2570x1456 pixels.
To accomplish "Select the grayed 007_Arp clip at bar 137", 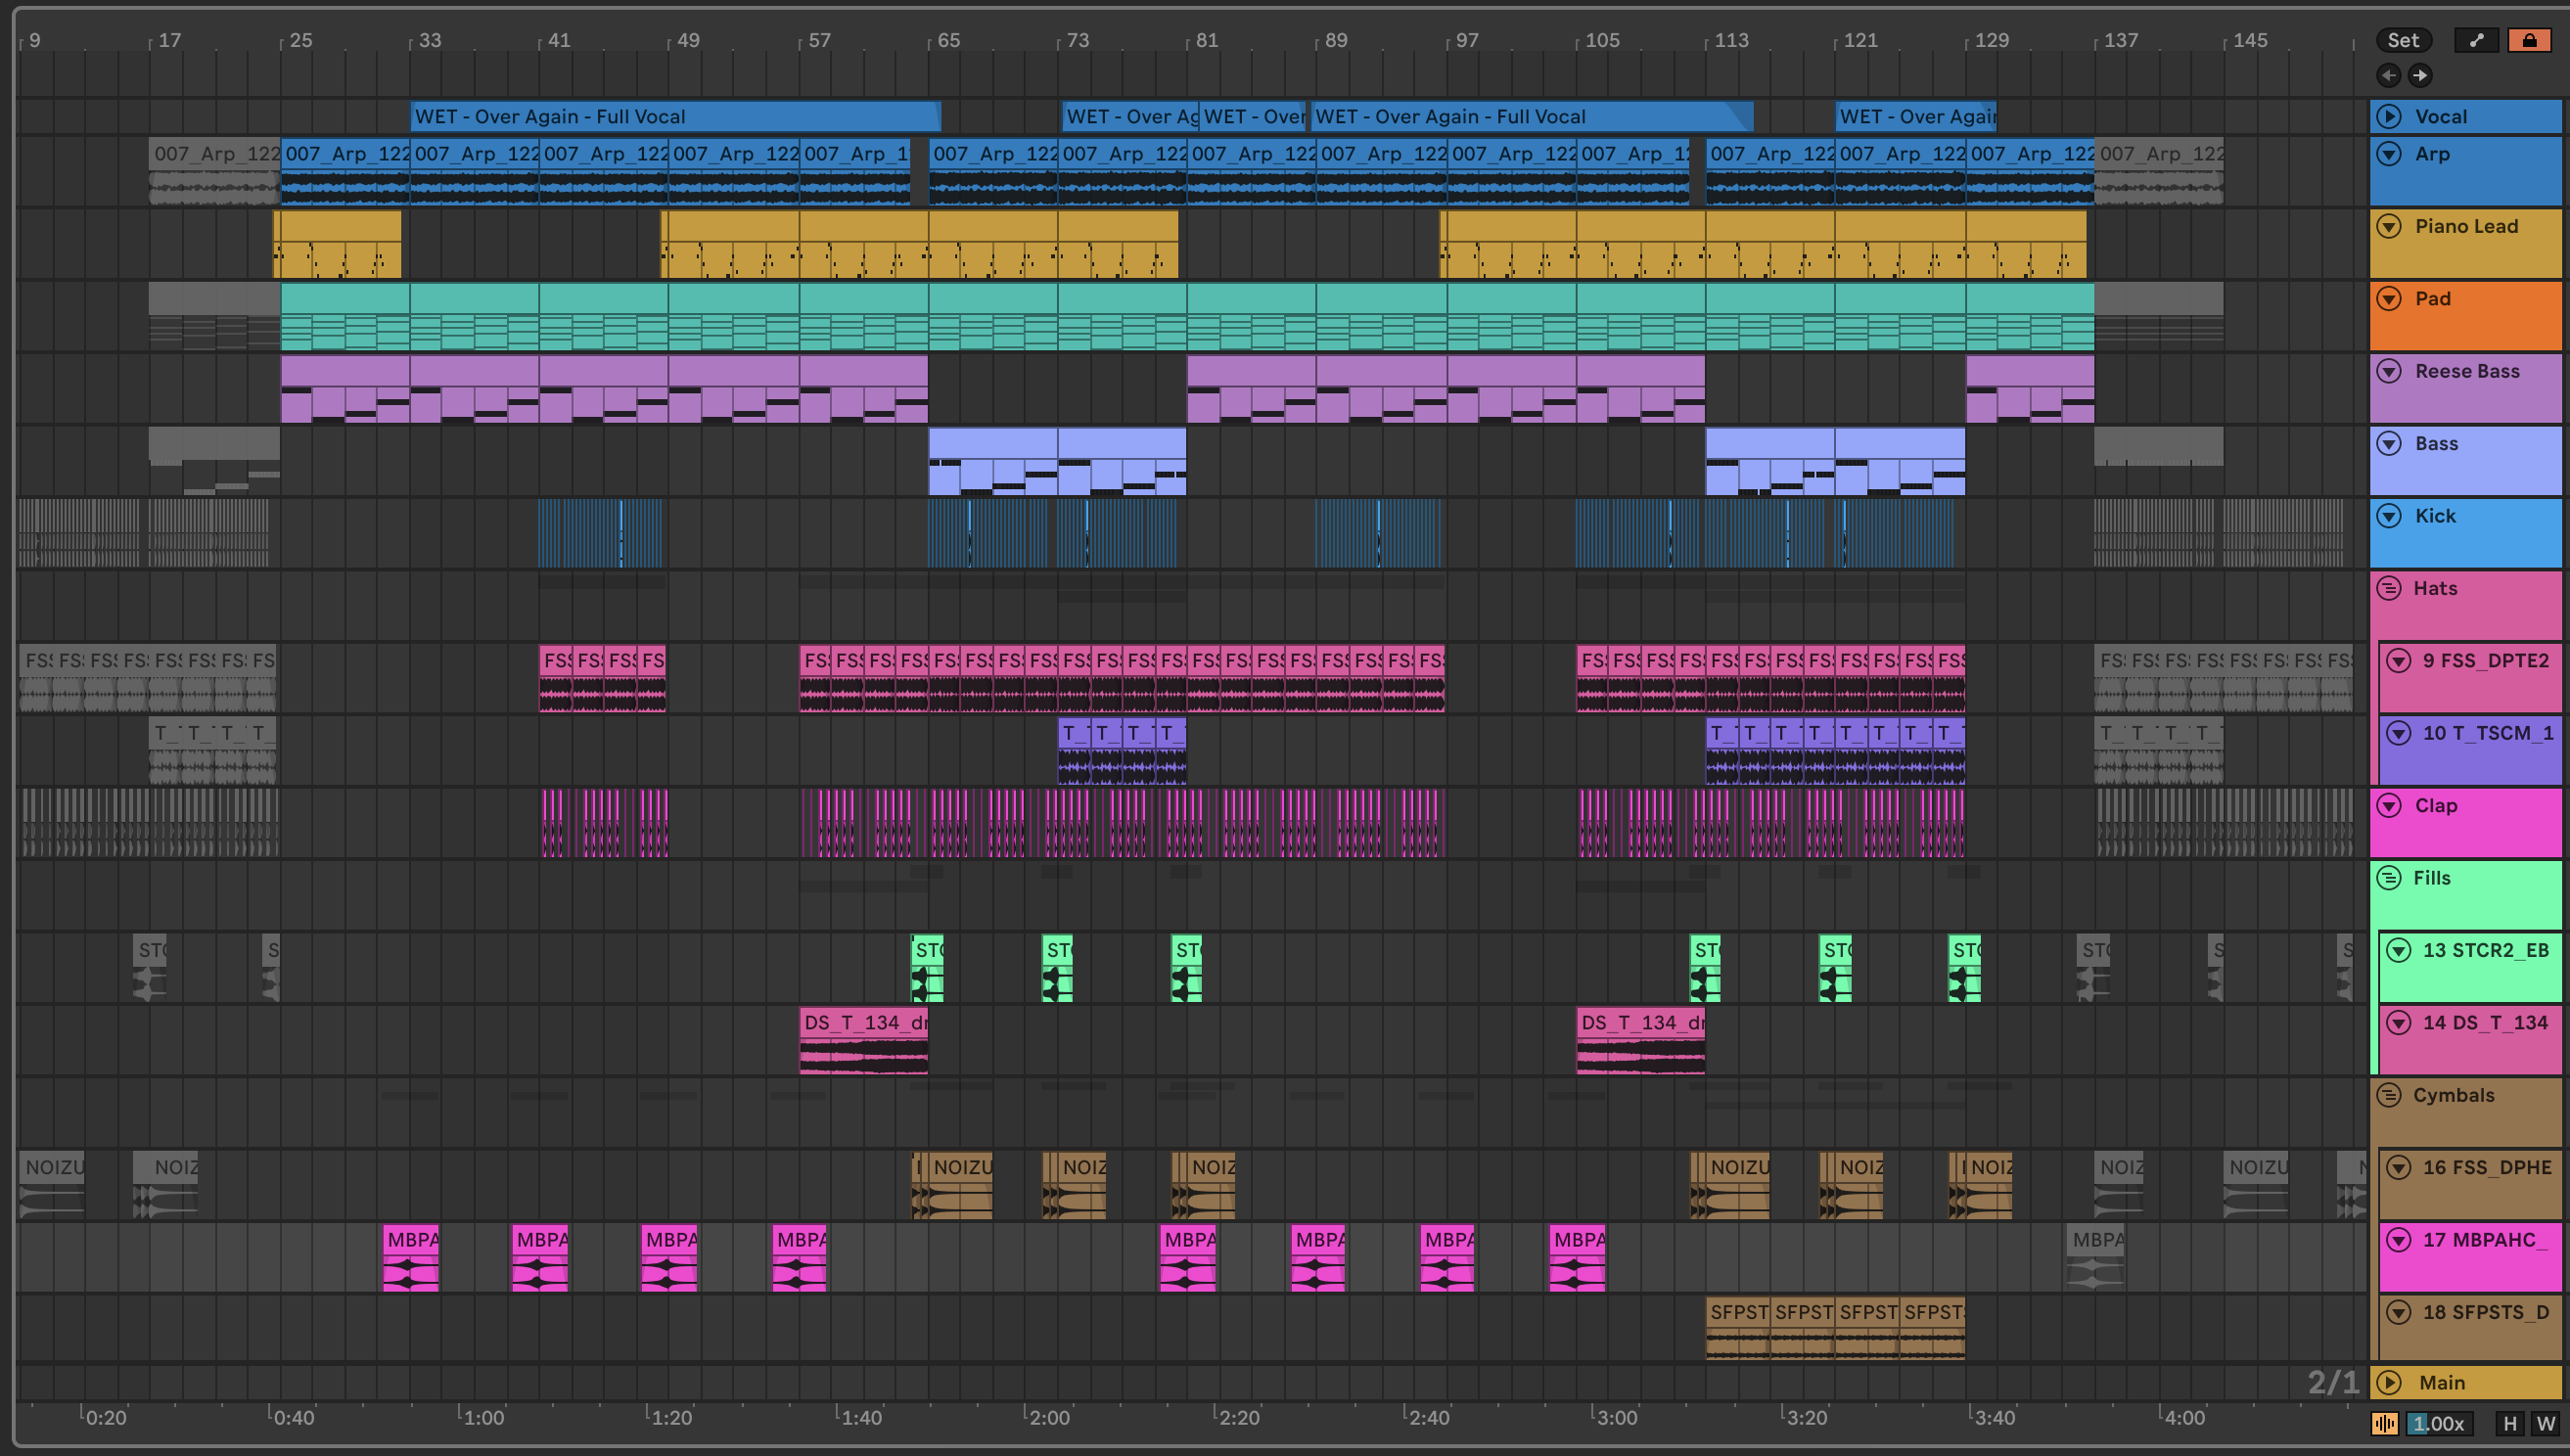I will point(2159,171).
